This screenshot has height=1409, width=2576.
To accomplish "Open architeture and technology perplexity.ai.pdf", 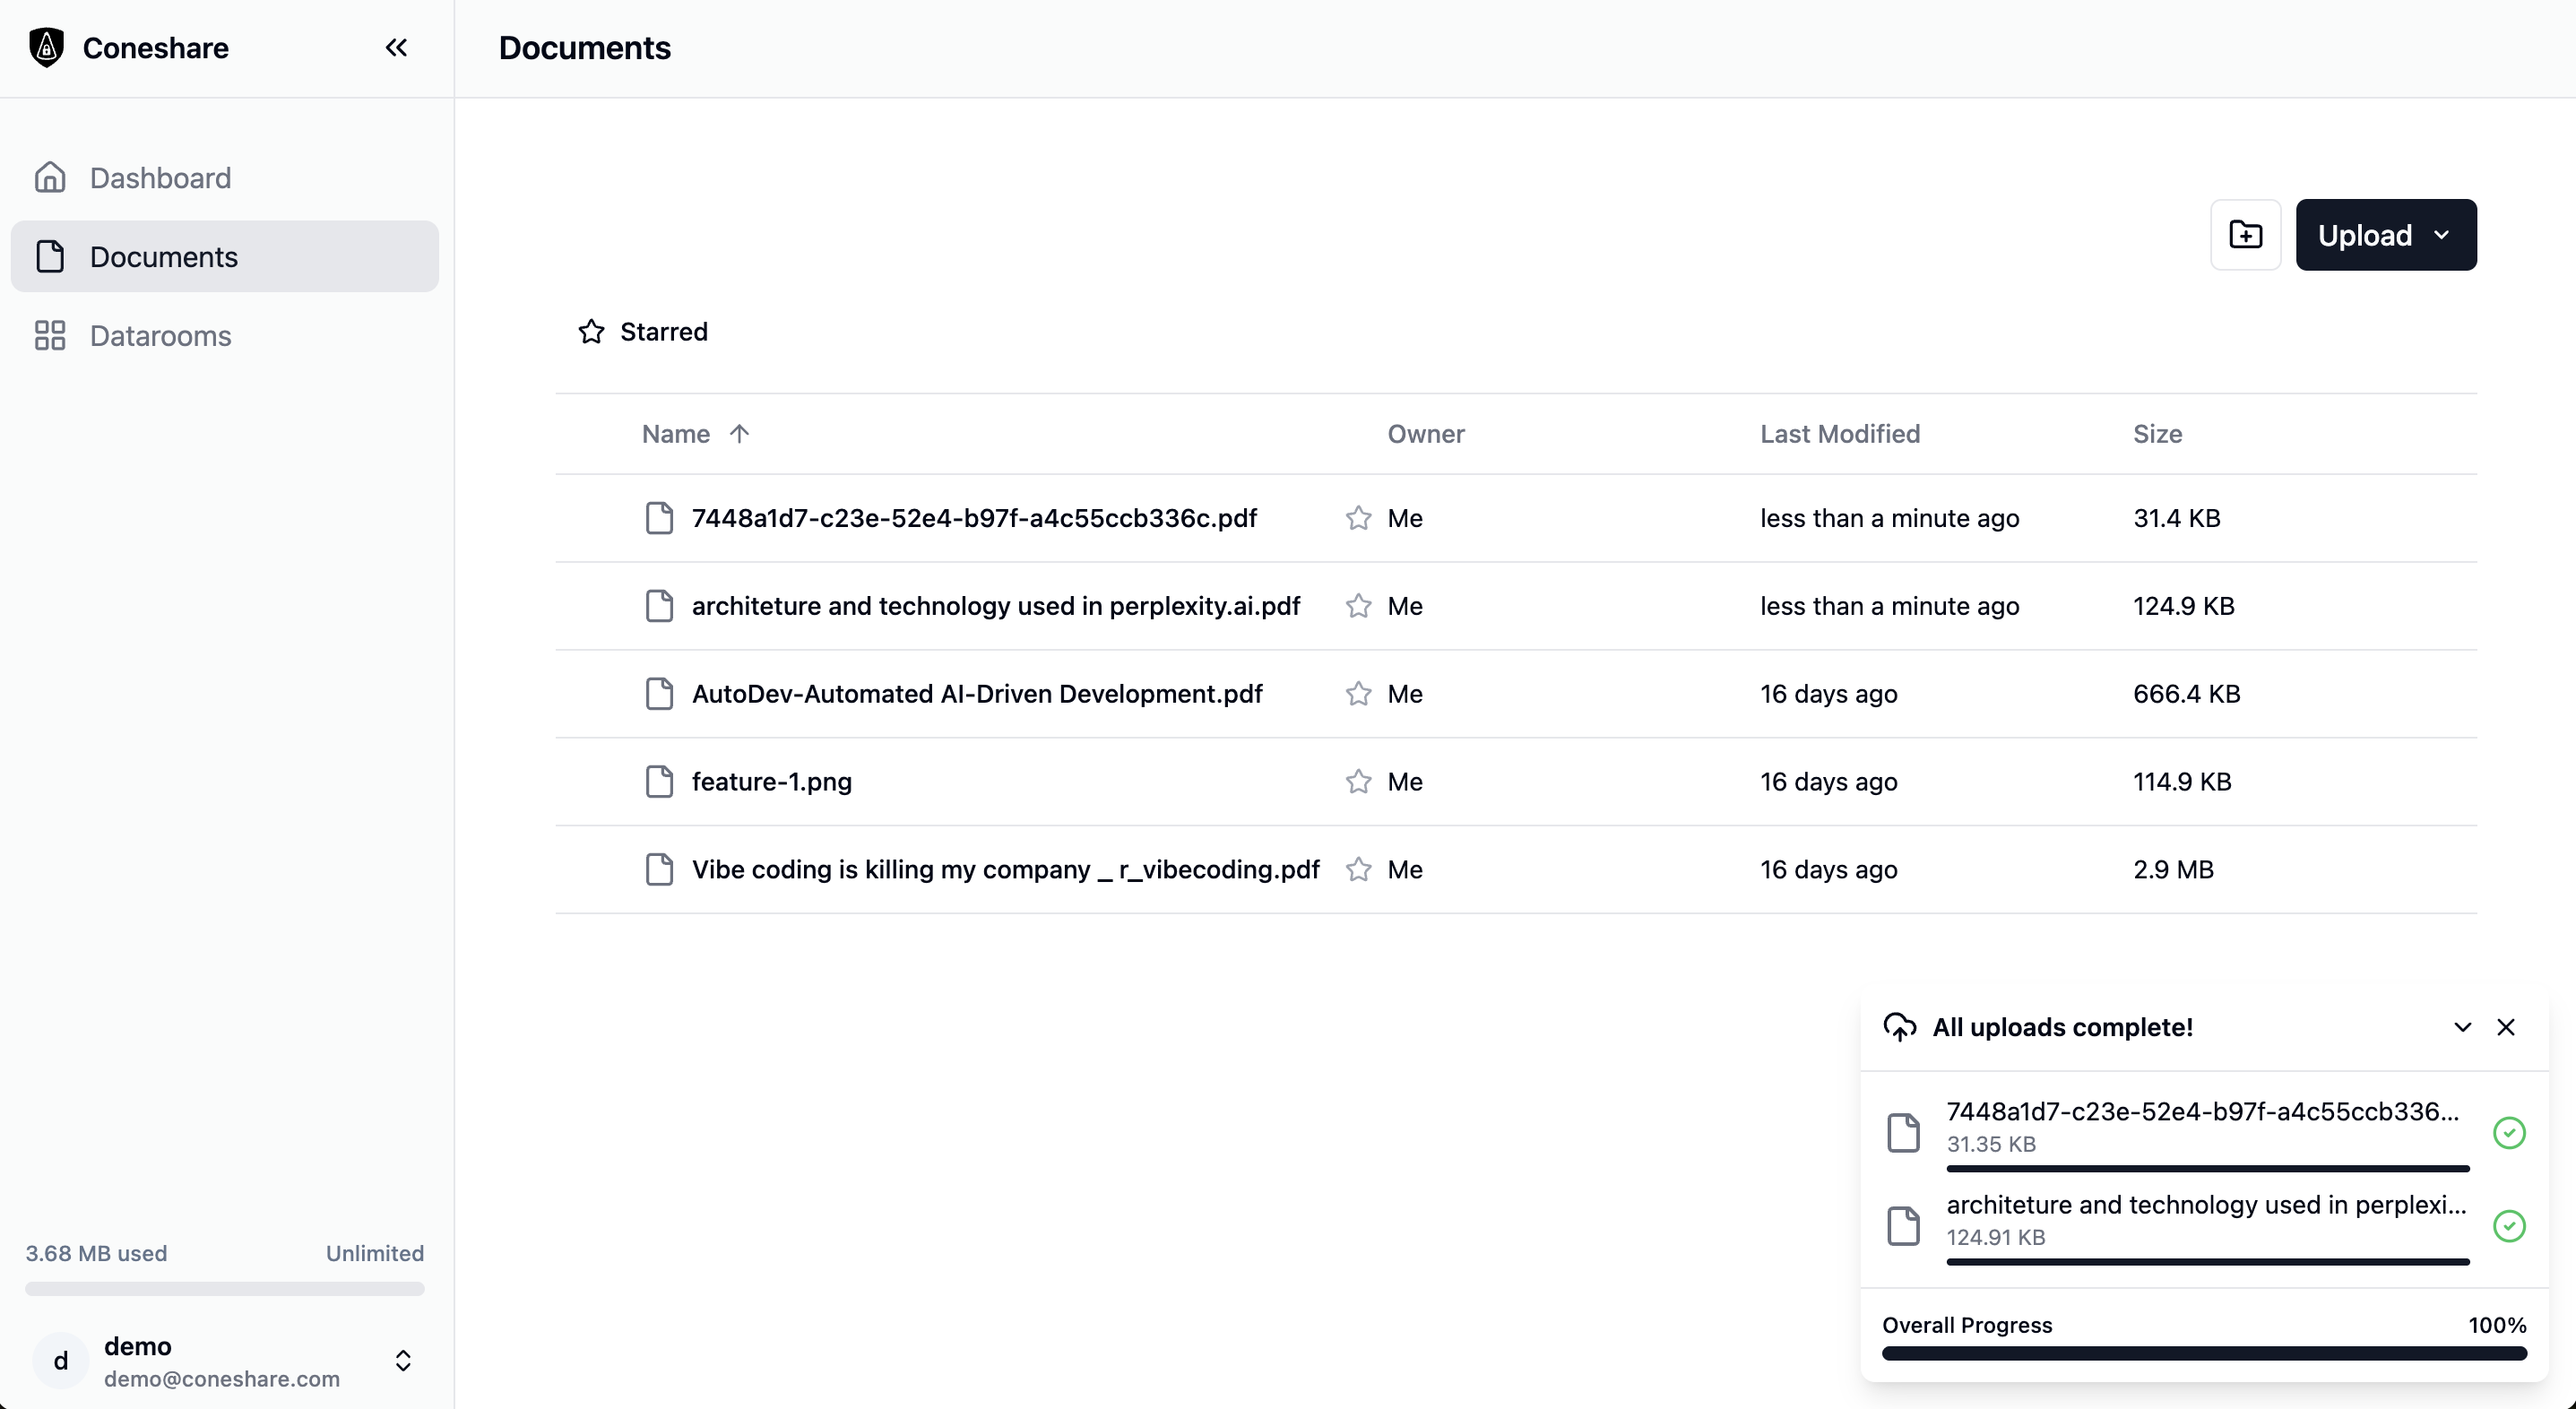I will 995,606.
